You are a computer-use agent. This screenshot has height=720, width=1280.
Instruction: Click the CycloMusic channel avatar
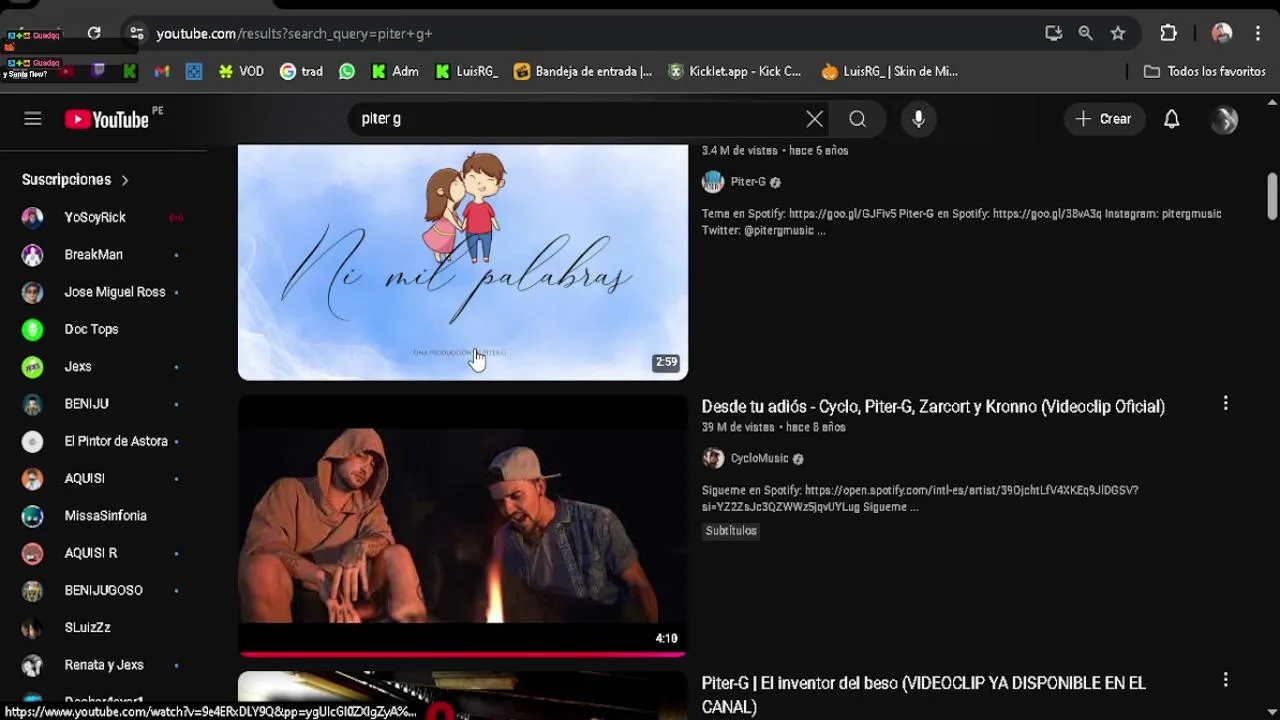pyautogui.click(x=713, y=458)
